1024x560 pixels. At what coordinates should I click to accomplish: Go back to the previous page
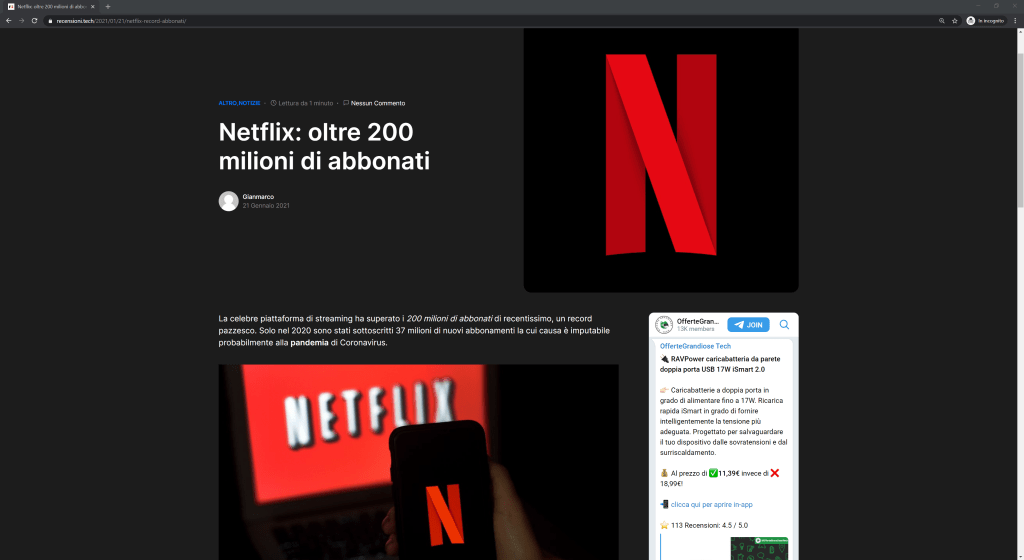click(8, 21)
